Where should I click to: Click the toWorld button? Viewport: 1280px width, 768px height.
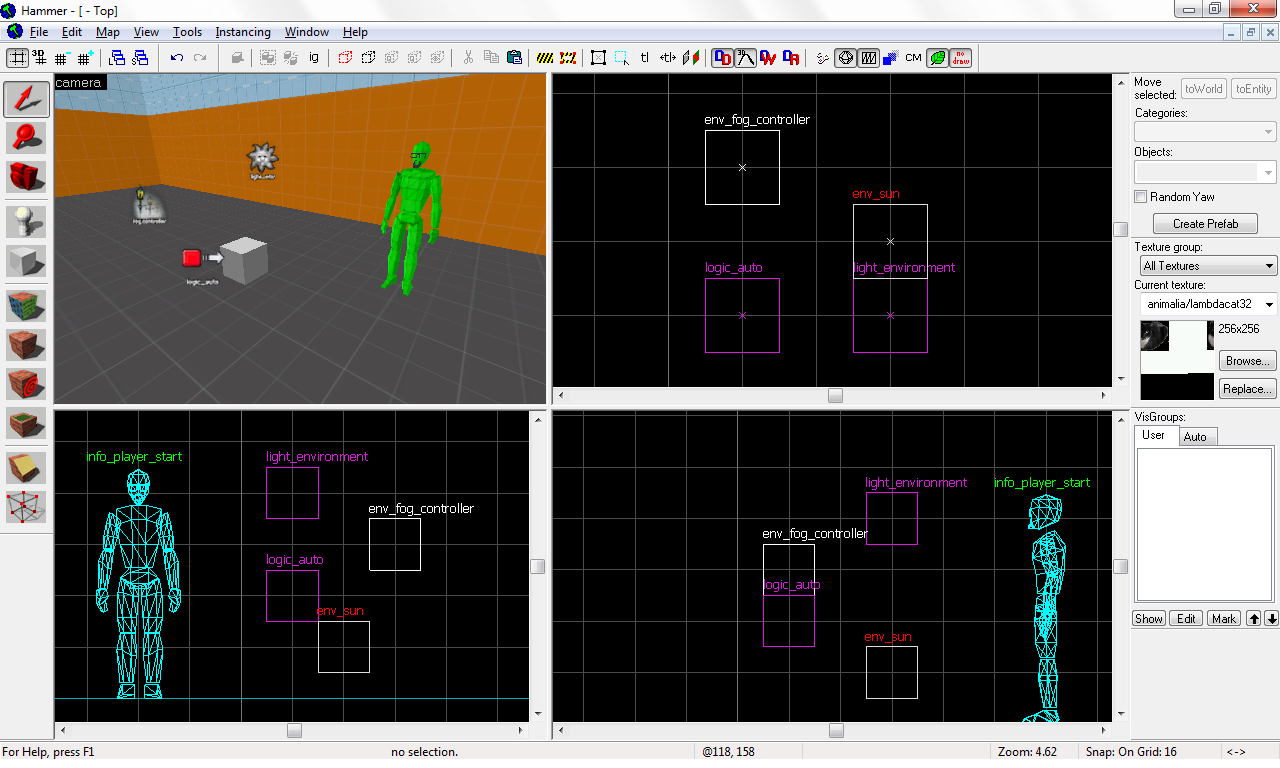pyautogui.click(x=1204, y=88)
